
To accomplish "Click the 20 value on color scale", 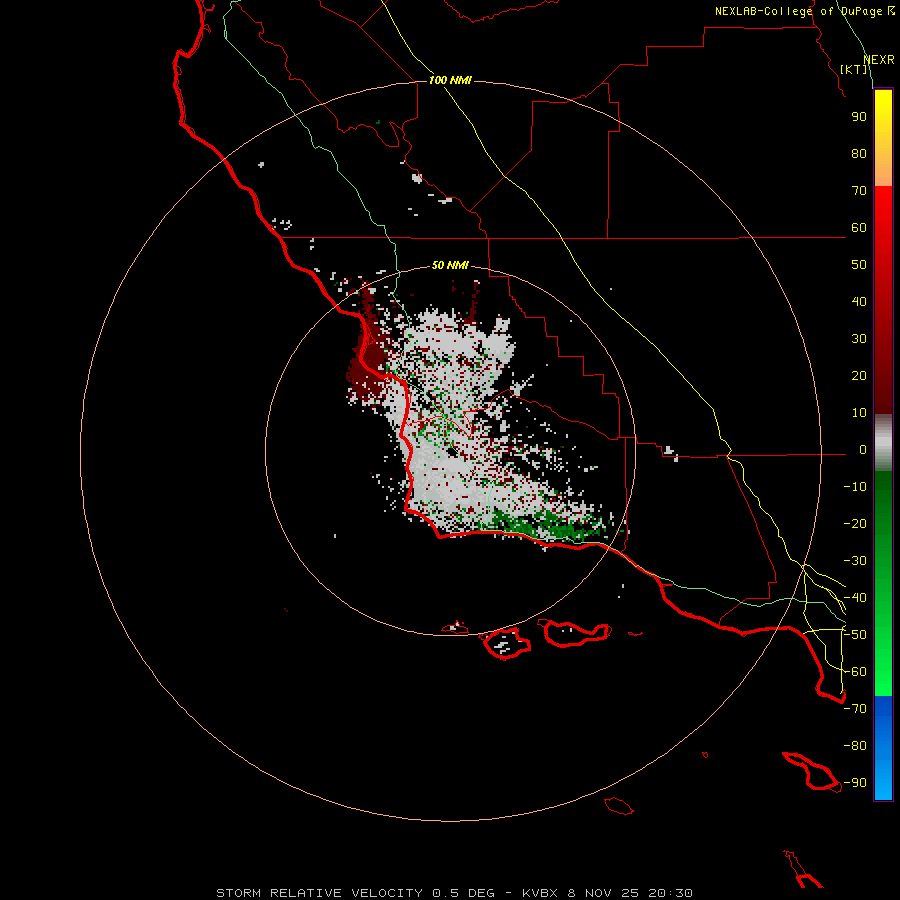I will (859, 375).
